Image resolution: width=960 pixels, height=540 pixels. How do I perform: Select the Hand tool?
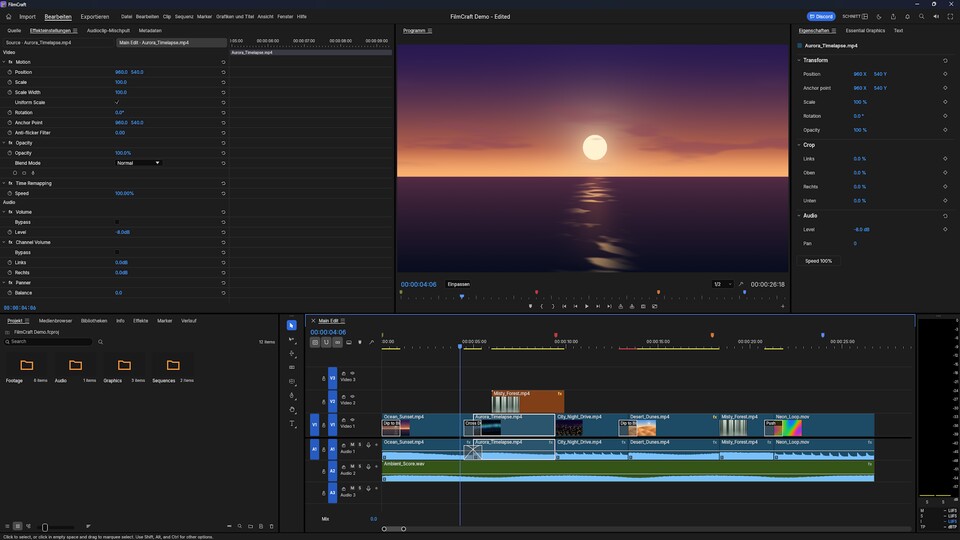click(x=291, y=410)
